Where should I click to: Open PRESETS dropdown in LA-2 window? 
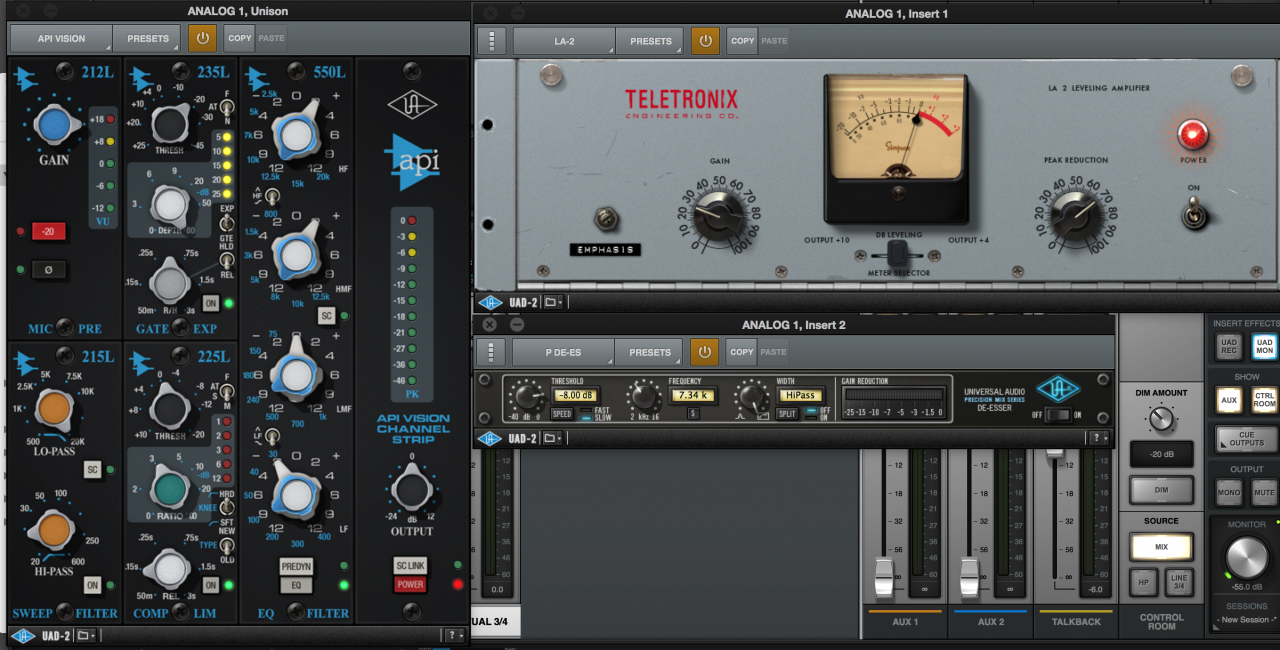pyautogui.click(x=651, y=41)
